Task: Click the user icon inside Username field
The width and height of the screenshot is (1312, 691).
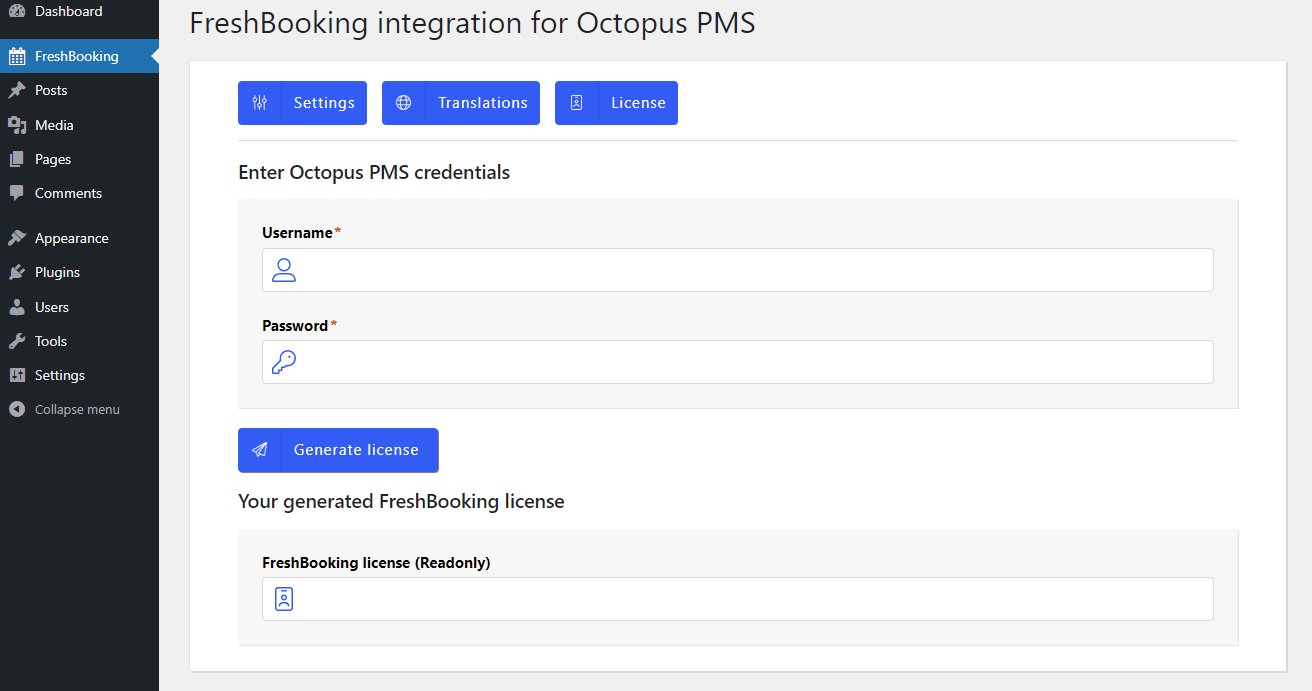Action: [284, 270]
